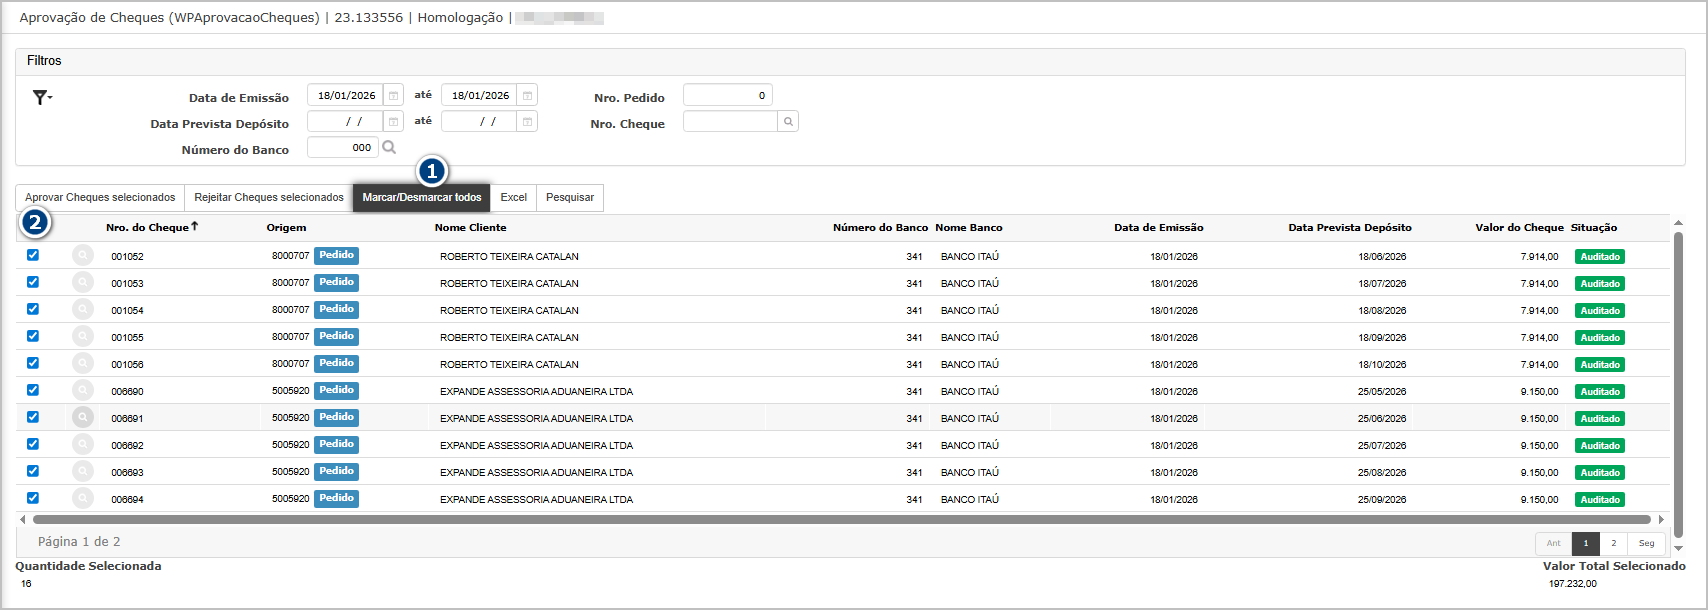Go to page 2 of results

point(1613,544)
